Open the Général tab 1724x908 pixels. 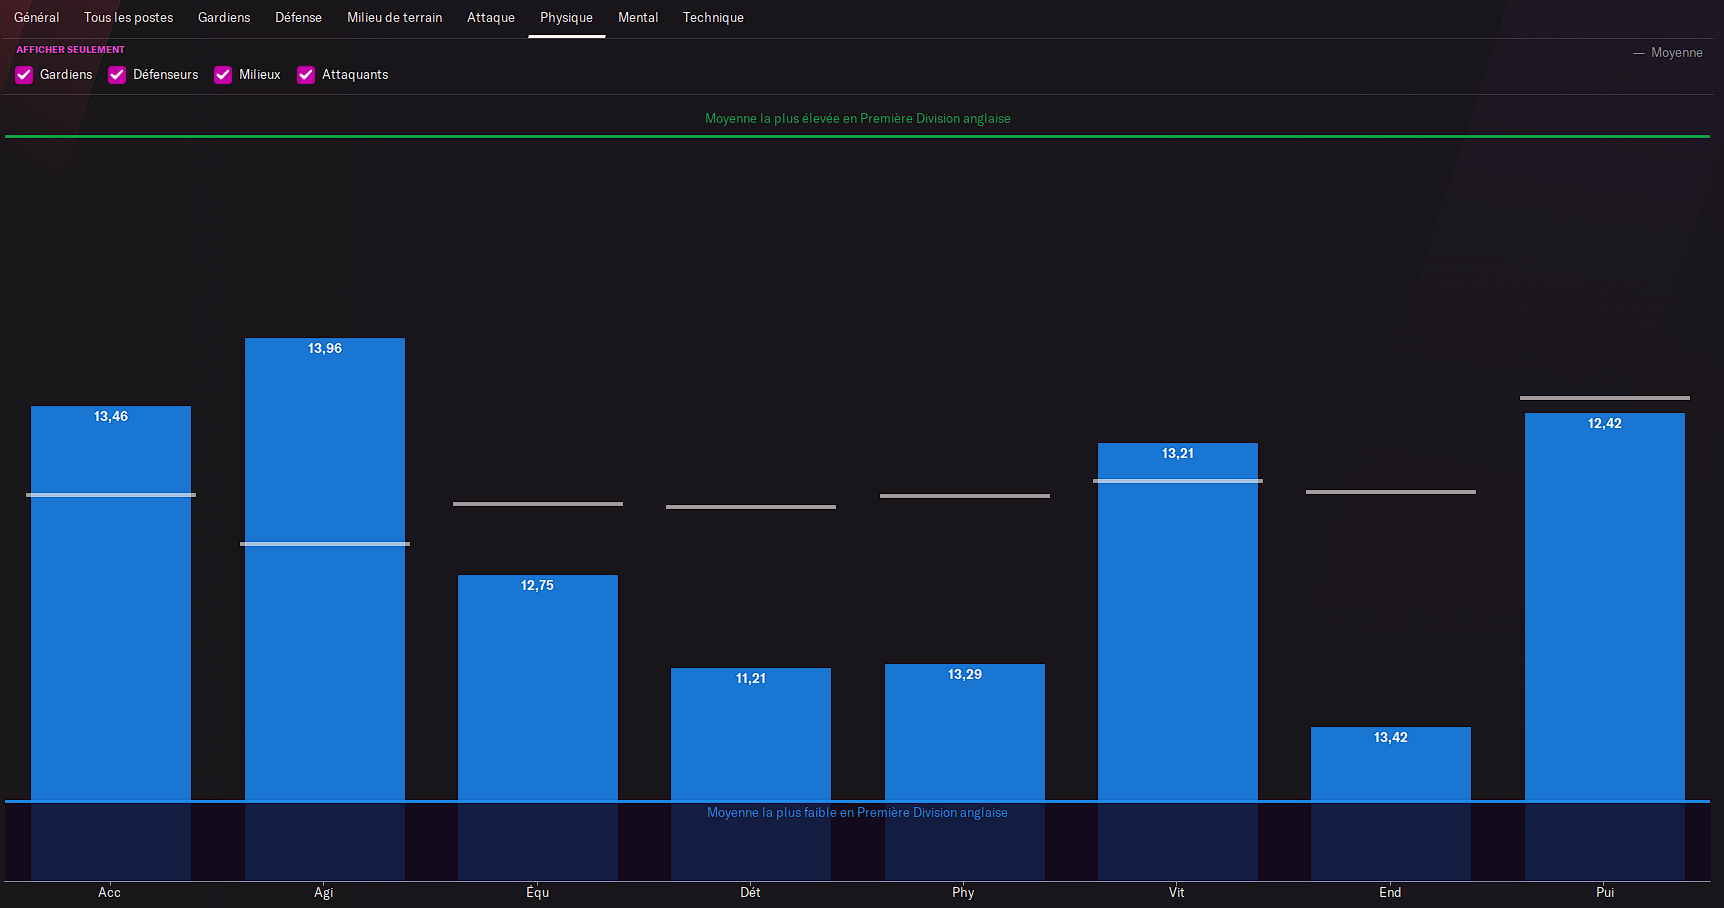pos(37,18)
